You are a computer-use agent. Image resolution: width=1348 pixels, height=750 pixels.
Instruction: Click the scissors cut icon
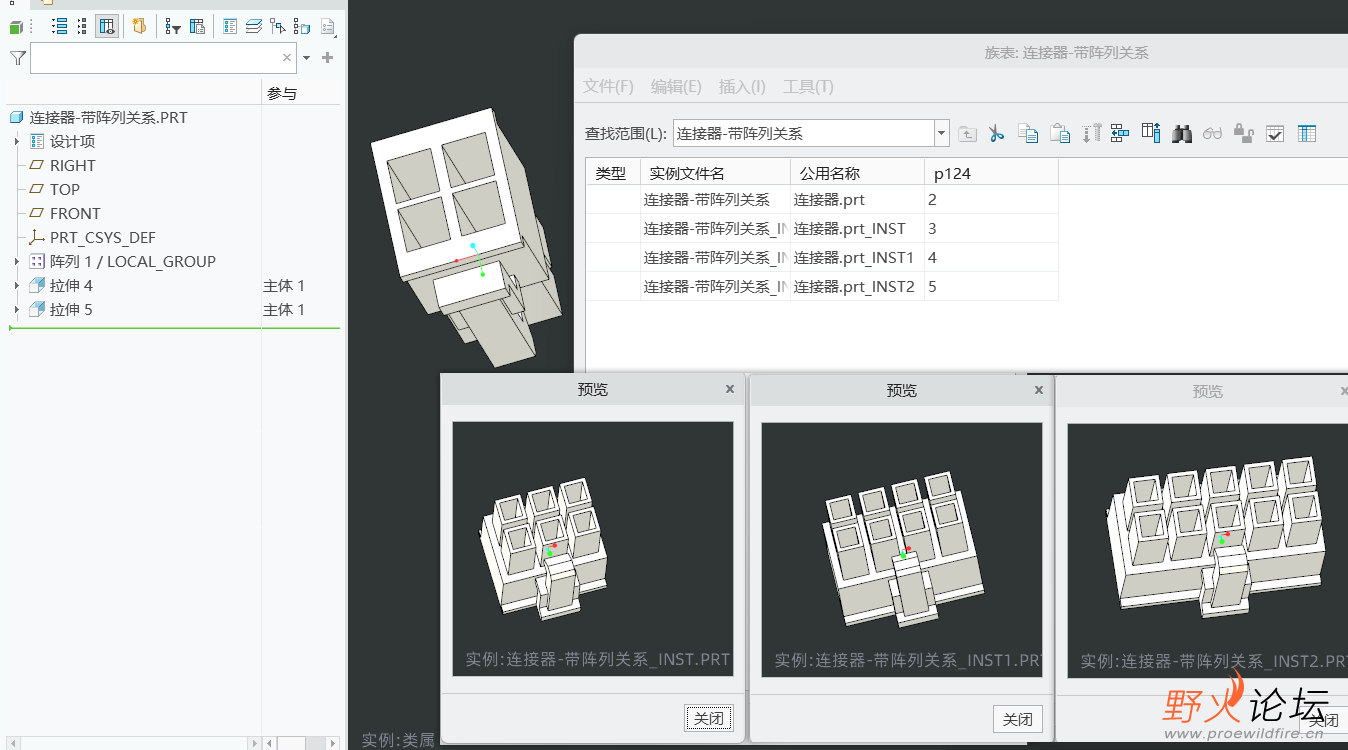(x=996, y=133)
